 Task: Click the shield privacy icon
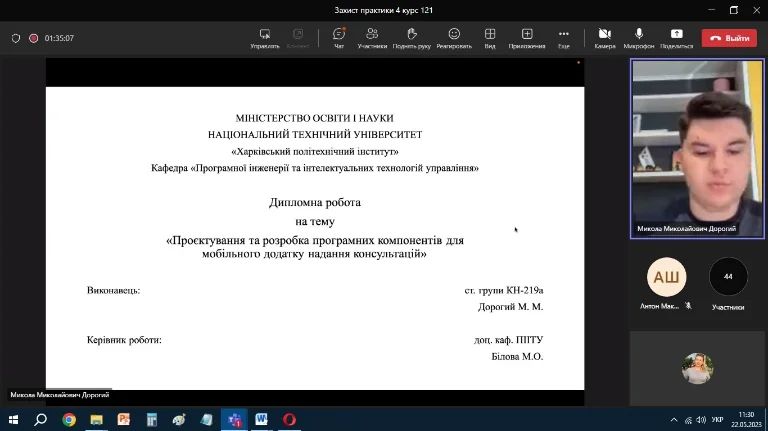[16, 38]
